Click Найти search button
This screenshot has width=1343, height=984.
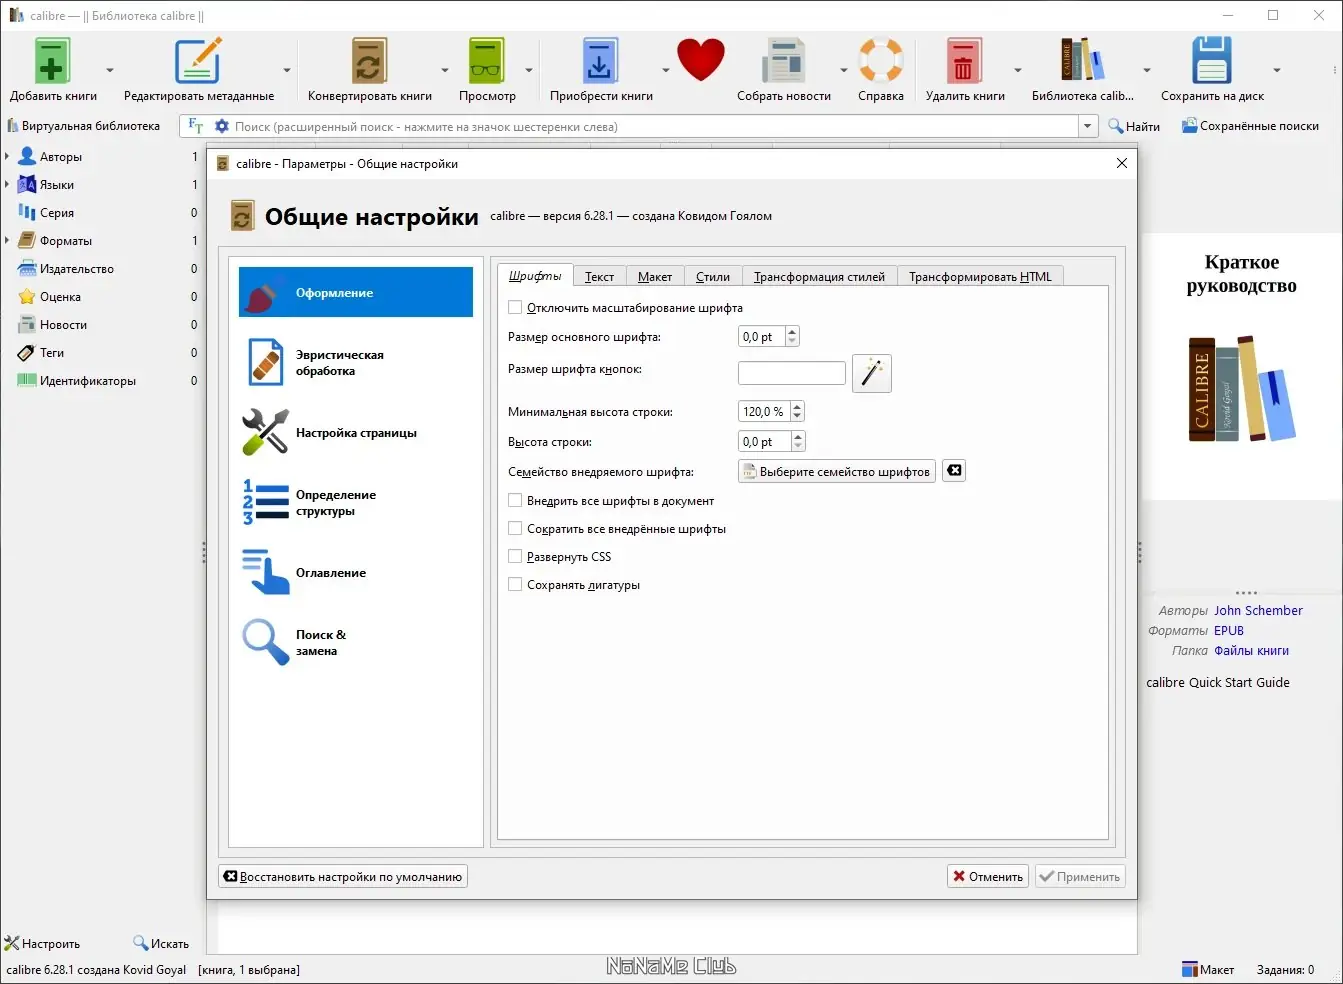coord(1134,126)
